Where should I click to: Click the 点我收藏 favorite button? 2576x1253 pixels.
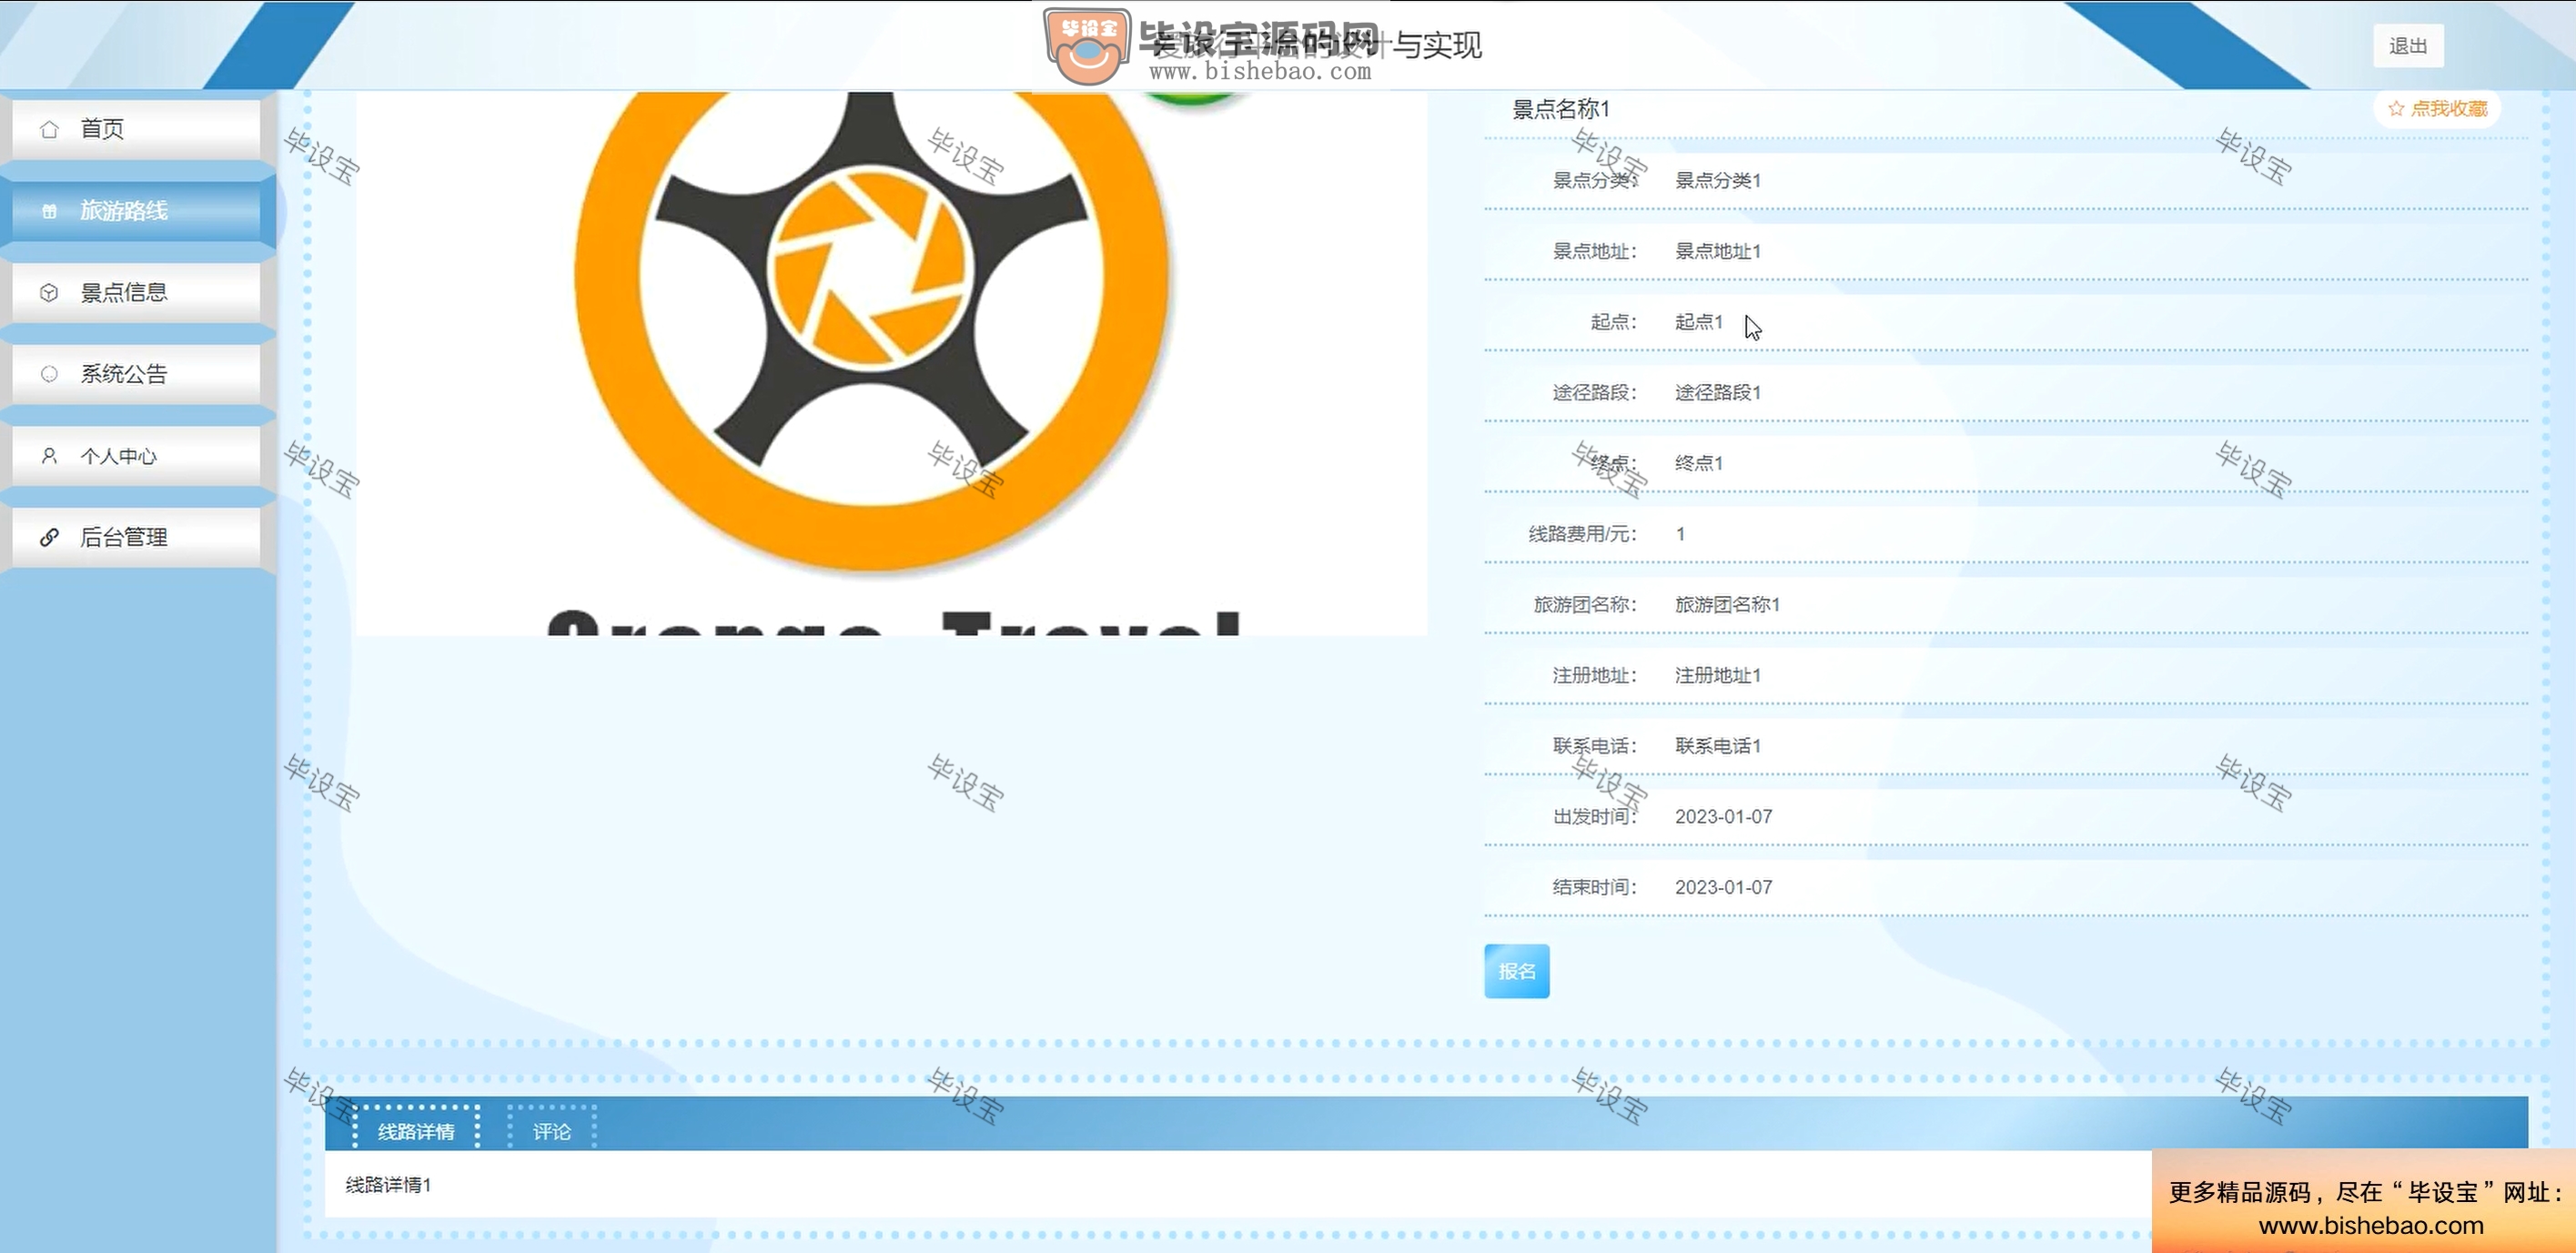click(2437, 108)
